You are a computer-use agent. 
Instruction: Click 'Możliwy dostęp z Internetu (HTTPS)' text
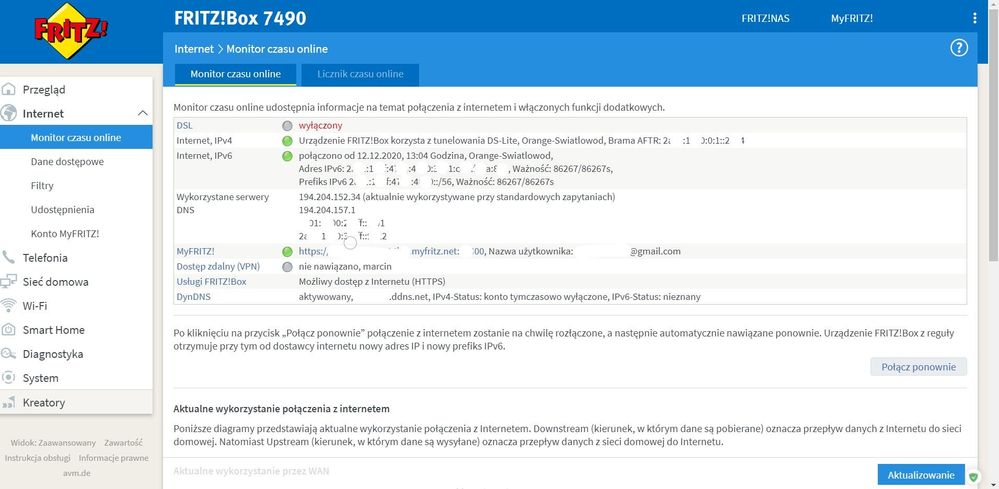[x=372, y=282]
